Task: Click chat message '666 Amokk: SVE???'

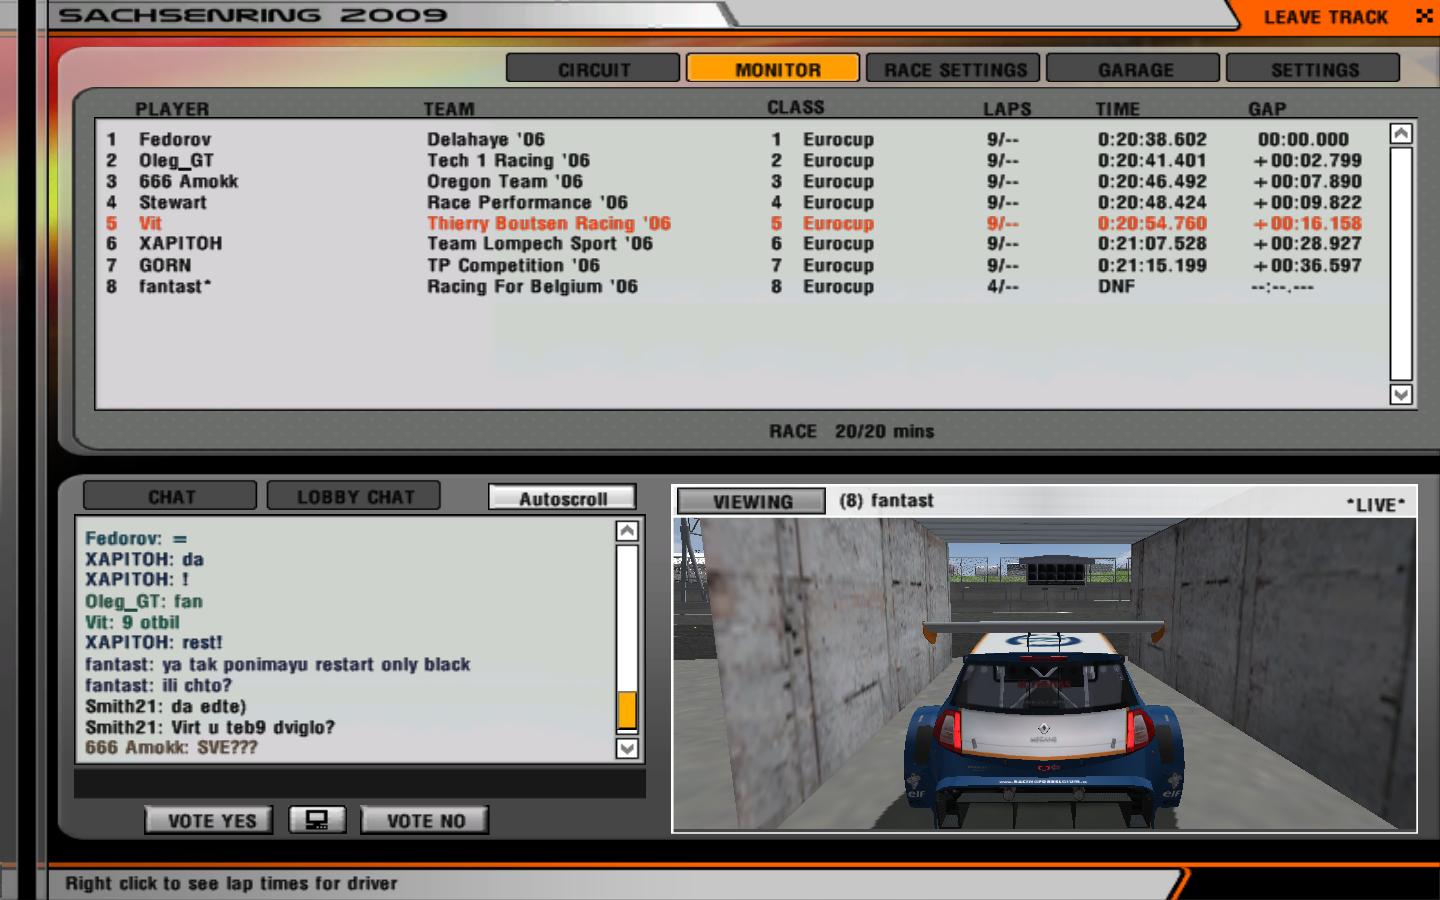Action: [x=171, y=747]
